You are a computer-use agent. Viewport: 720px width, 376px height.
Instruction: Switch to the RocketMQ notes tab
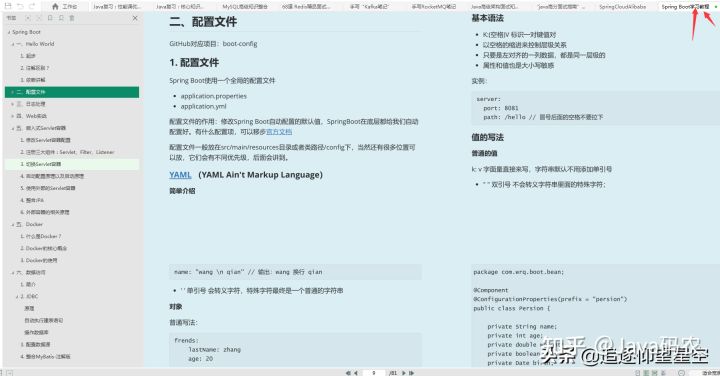tap(433, 7)
